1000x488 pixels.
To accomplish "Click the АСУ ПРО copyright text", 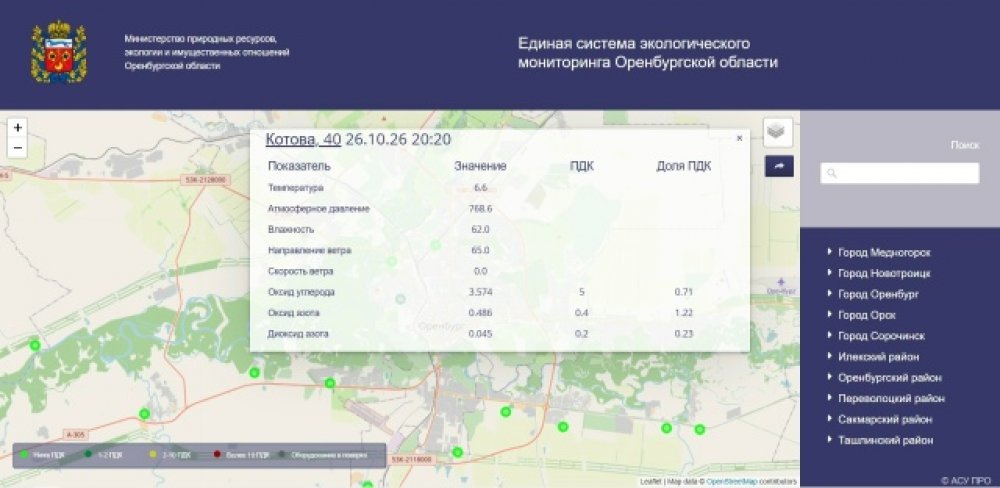I will coord(966,480).
